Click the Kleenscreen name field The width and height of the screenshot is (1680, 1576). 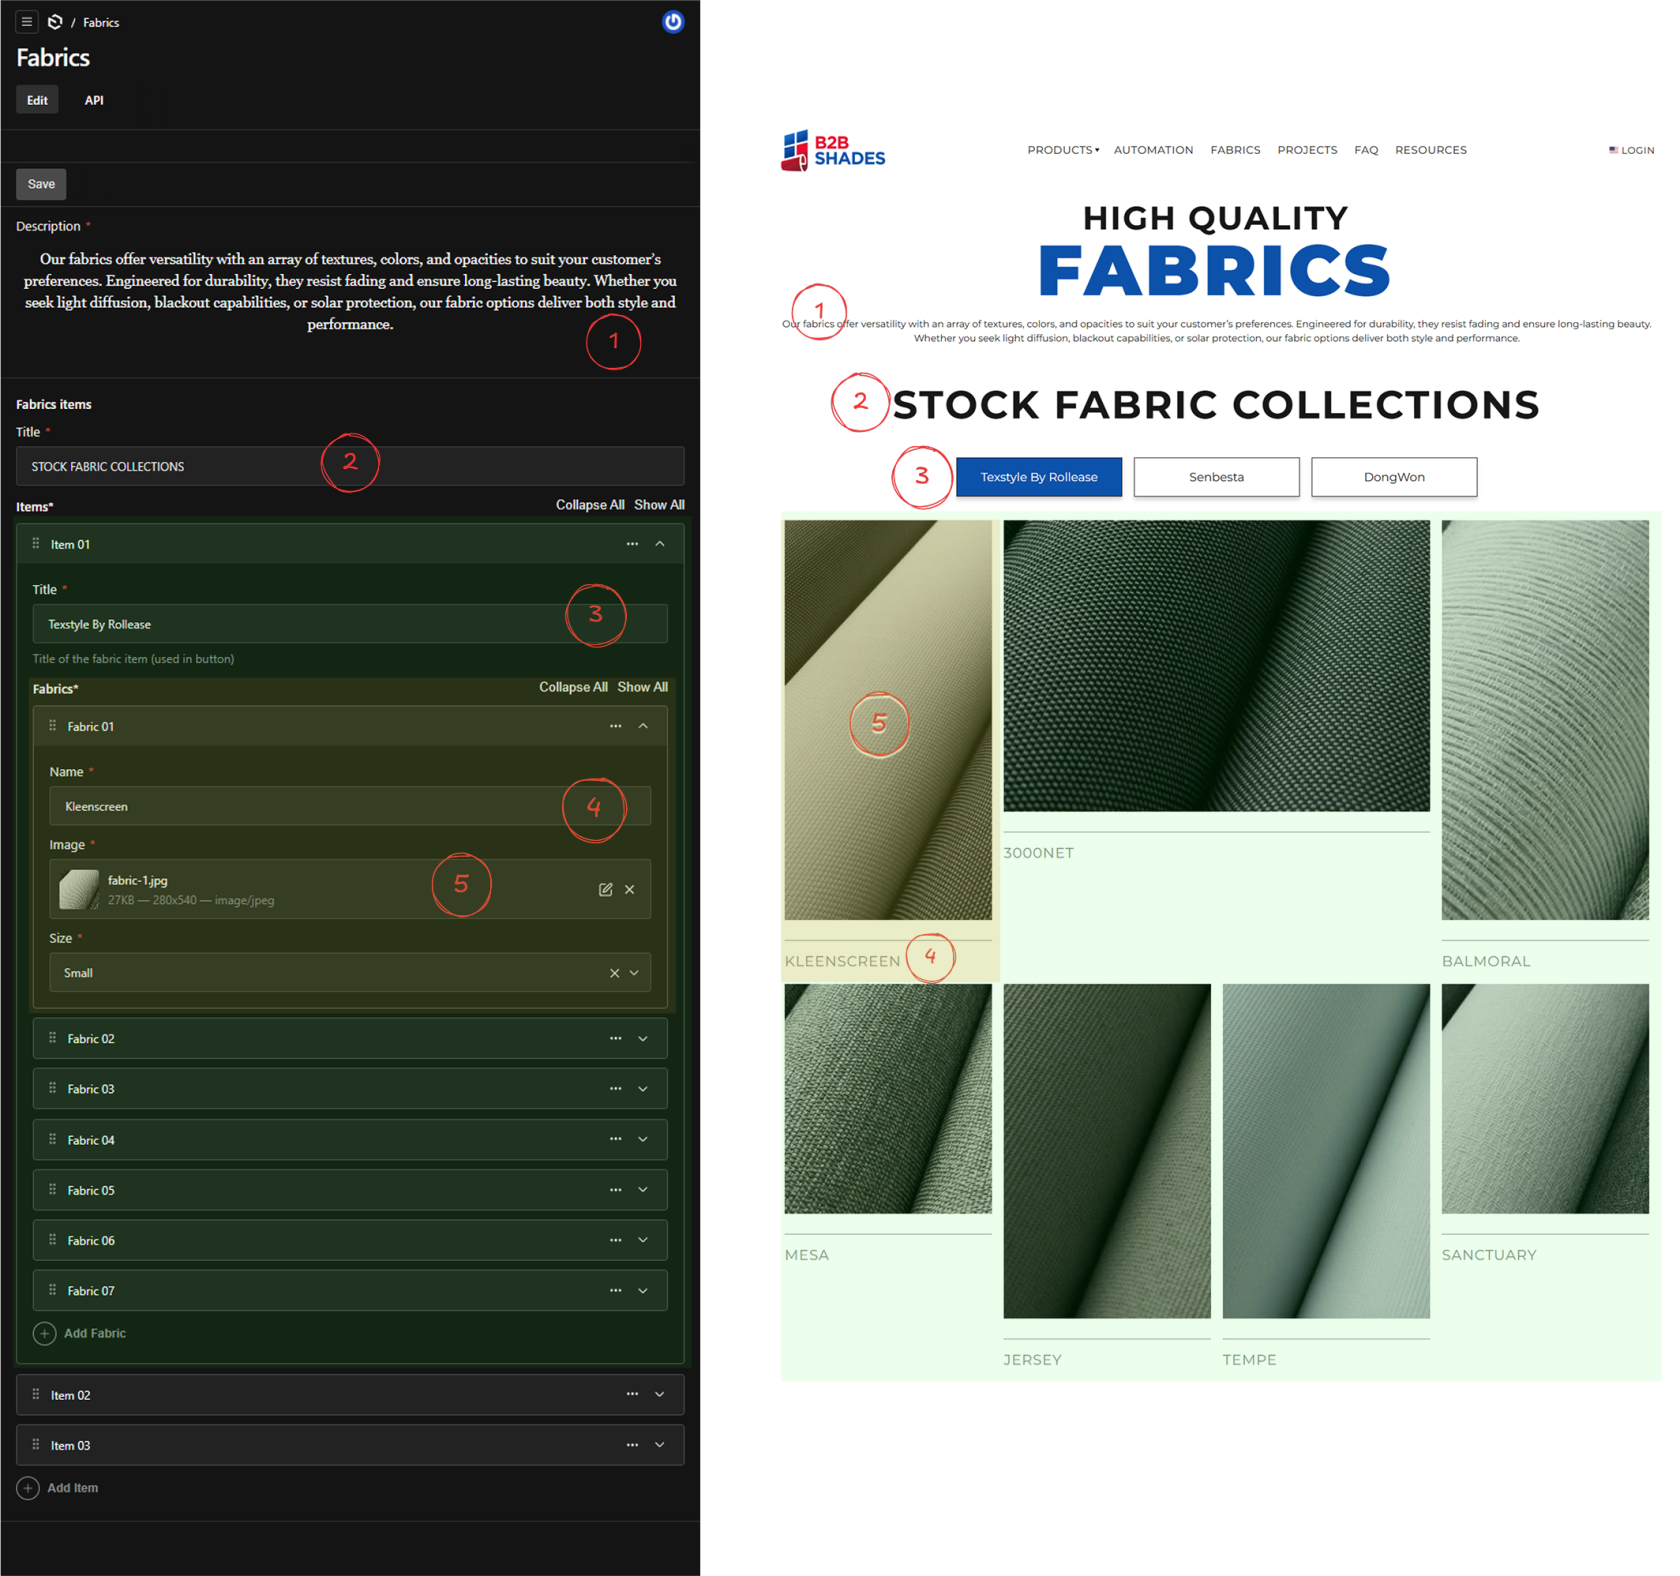350,806
